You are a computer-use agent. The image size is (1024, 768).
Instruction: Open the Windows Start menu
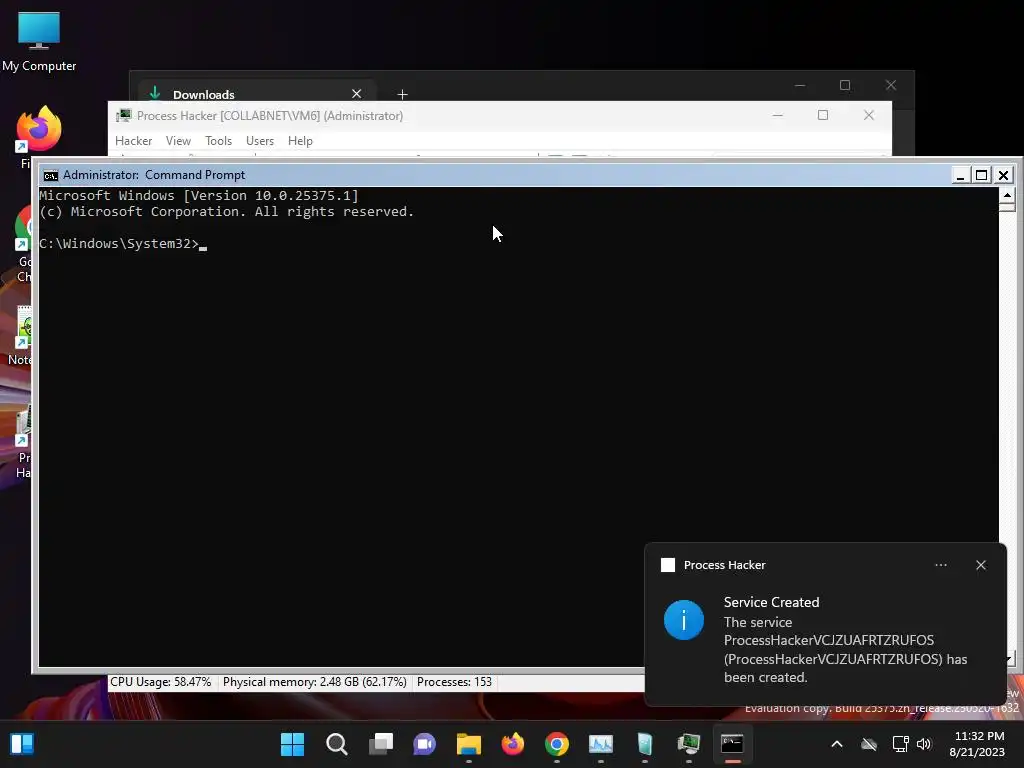(293, 744)
